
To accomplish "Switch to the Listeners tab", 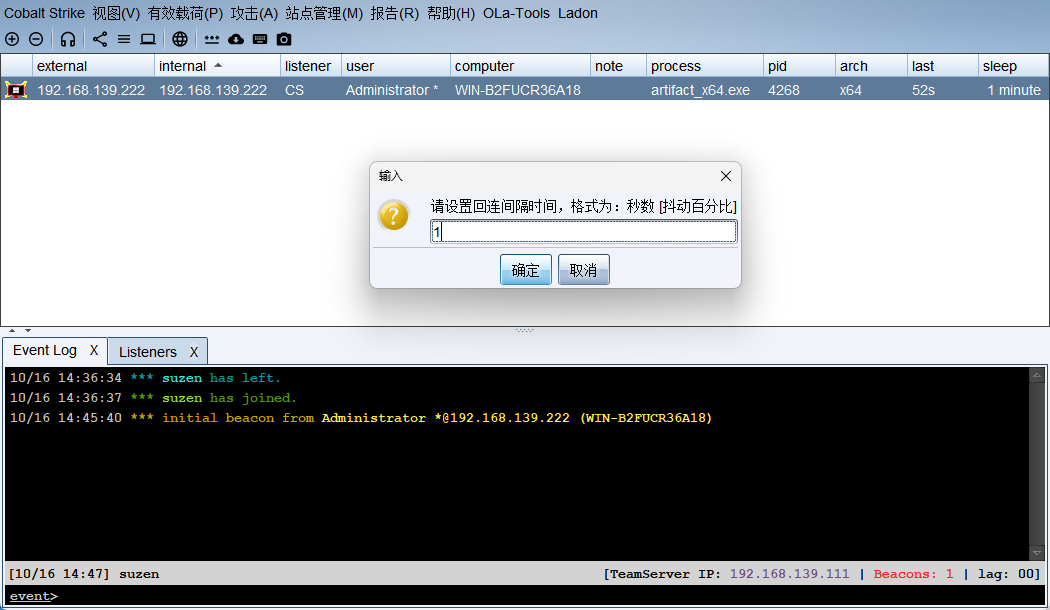I will tap(147, 352).
